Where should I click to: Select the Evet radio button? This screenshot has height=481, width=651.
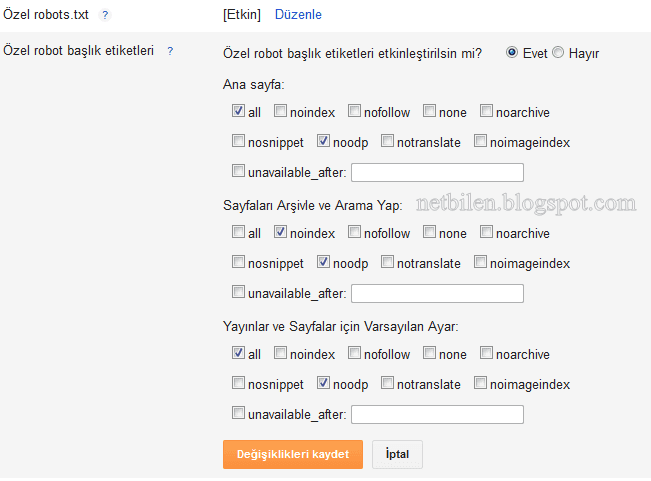(512, 52)
